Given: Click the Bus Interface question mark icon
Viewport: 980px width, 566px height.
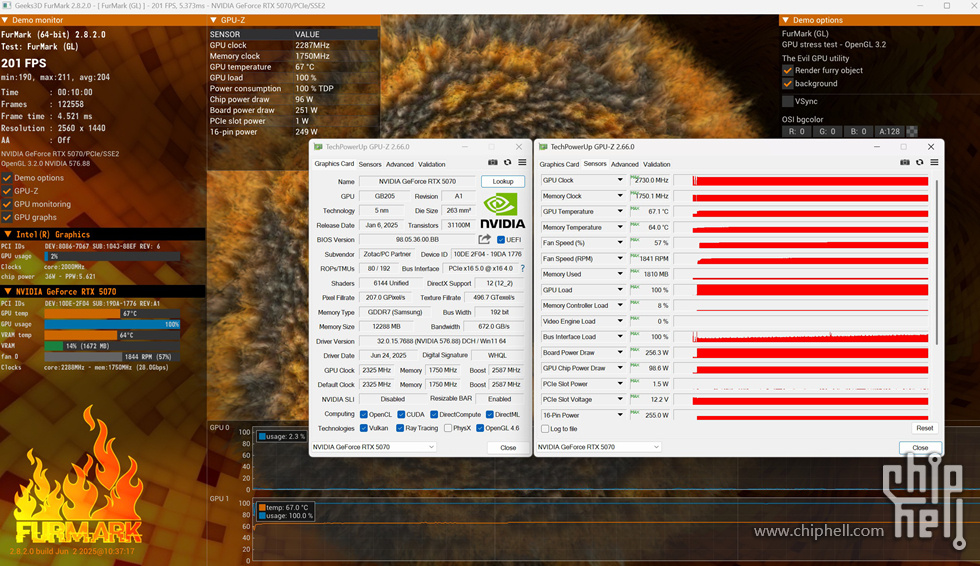Looking at the screenshot, I should pyautogui.click(x=522, y=269).
